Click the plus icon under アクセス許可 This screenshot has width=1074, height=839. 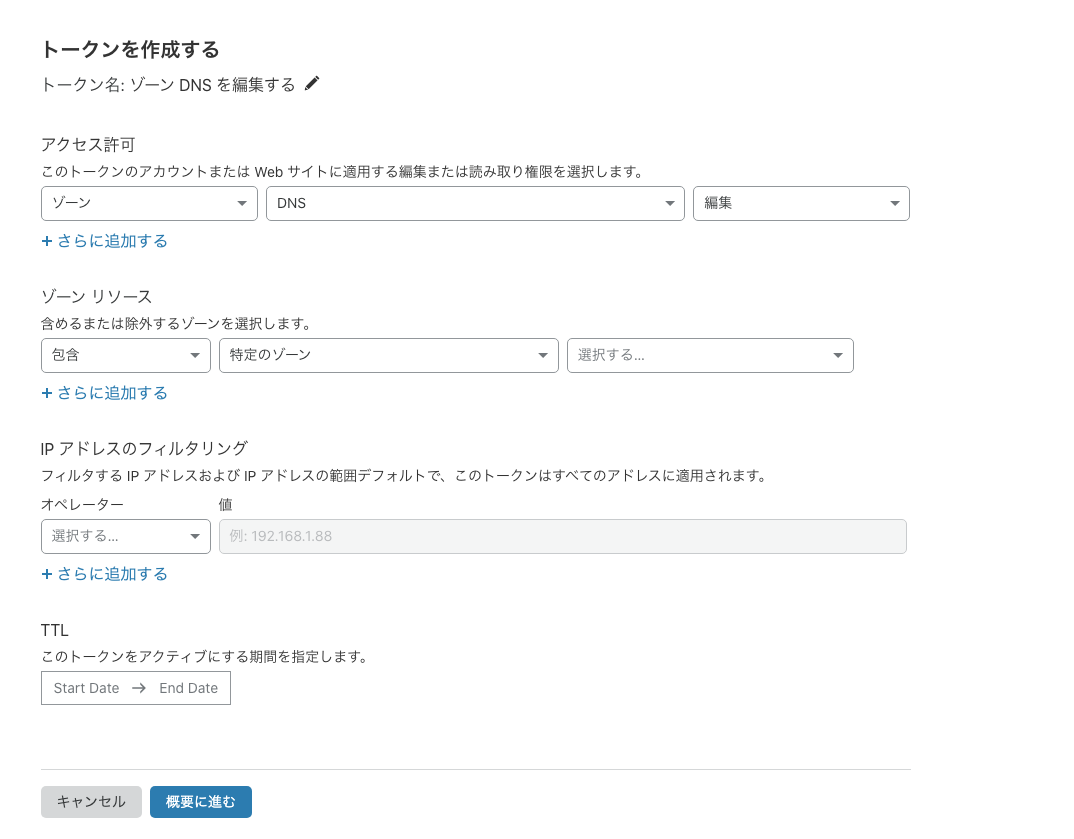pos(47,241)
